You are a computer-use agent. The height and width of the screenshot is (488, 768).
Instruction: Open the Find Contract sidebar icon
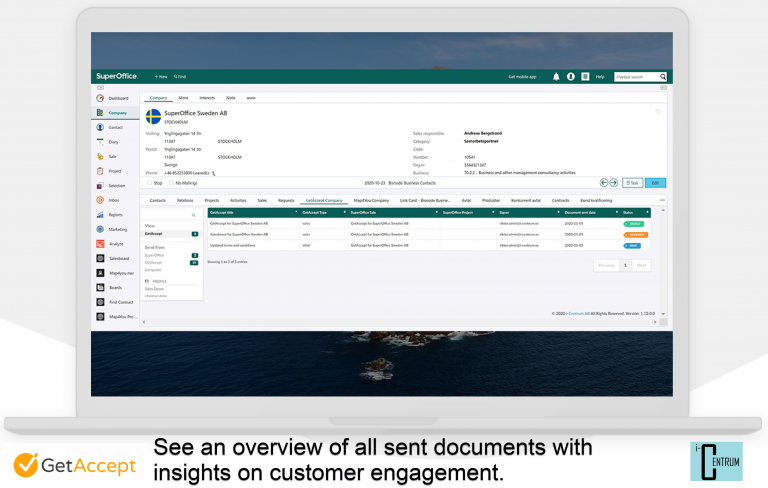(x=100, y=302)
